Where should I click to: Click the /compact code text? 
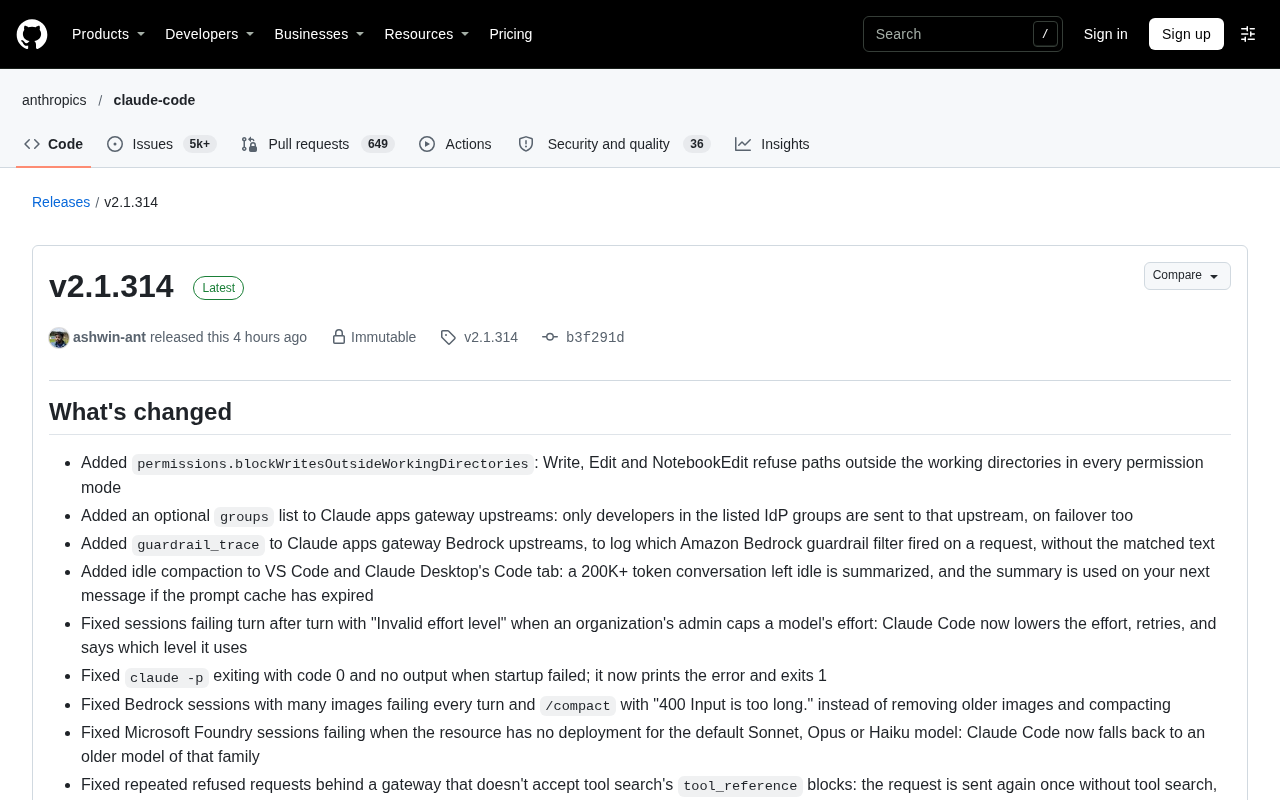(578, 706)
